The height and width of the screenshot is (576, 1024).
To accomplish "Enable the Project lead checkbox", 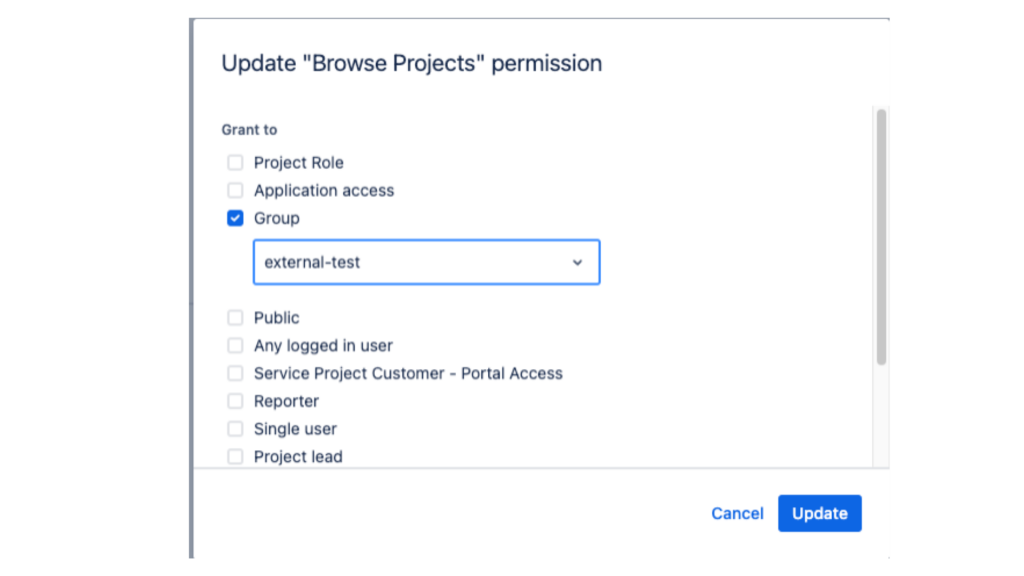I will 235,457.
